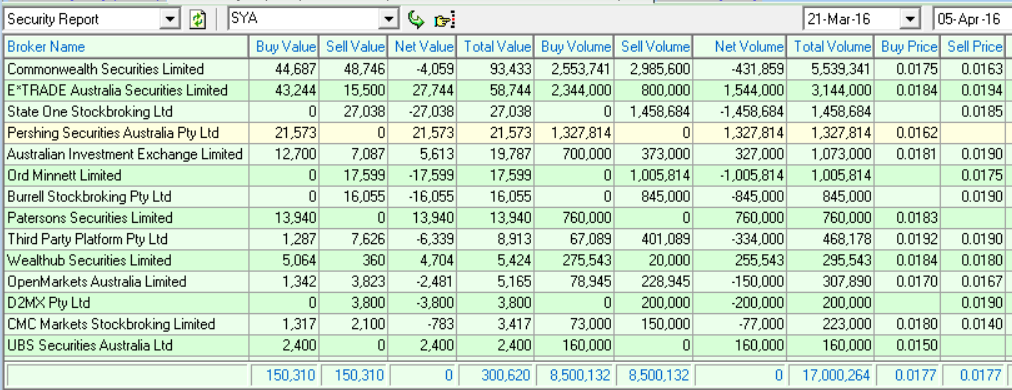Click the 05-Apr-16 end date field

click(972, 19)
